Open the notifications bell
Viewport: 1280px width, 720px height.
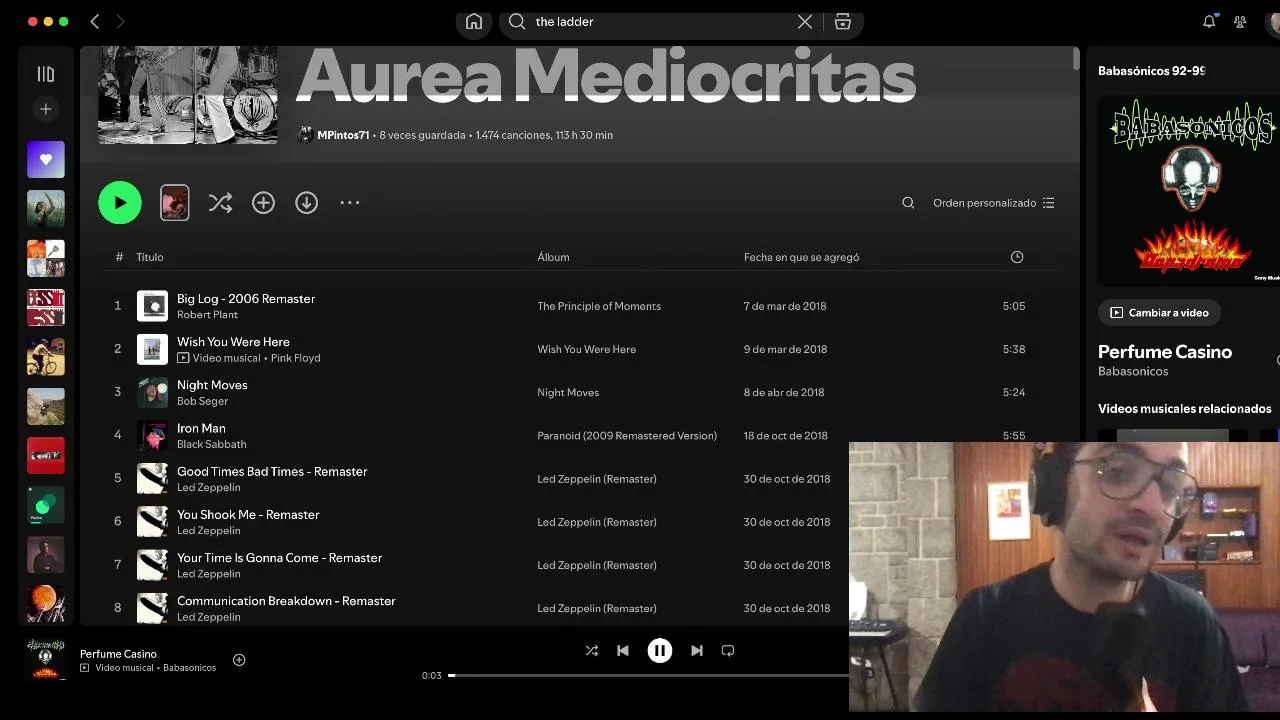coord(1209,21)
